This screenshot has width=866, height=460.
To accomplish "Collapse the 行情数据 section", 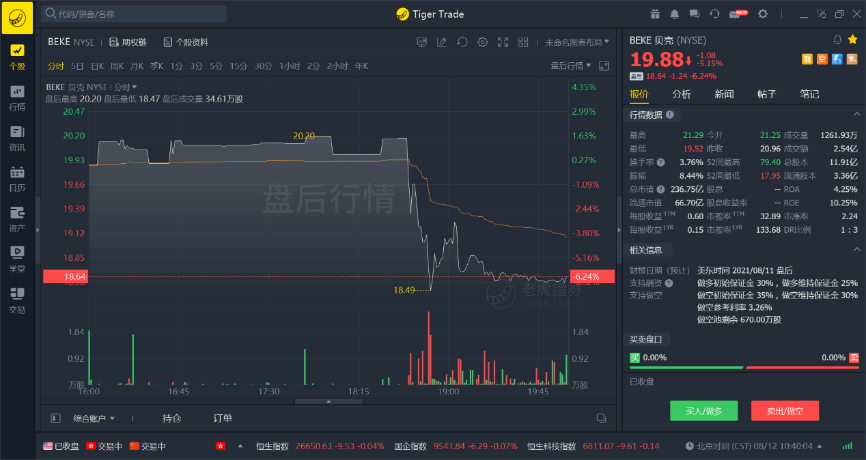I will tap(857, 114).
